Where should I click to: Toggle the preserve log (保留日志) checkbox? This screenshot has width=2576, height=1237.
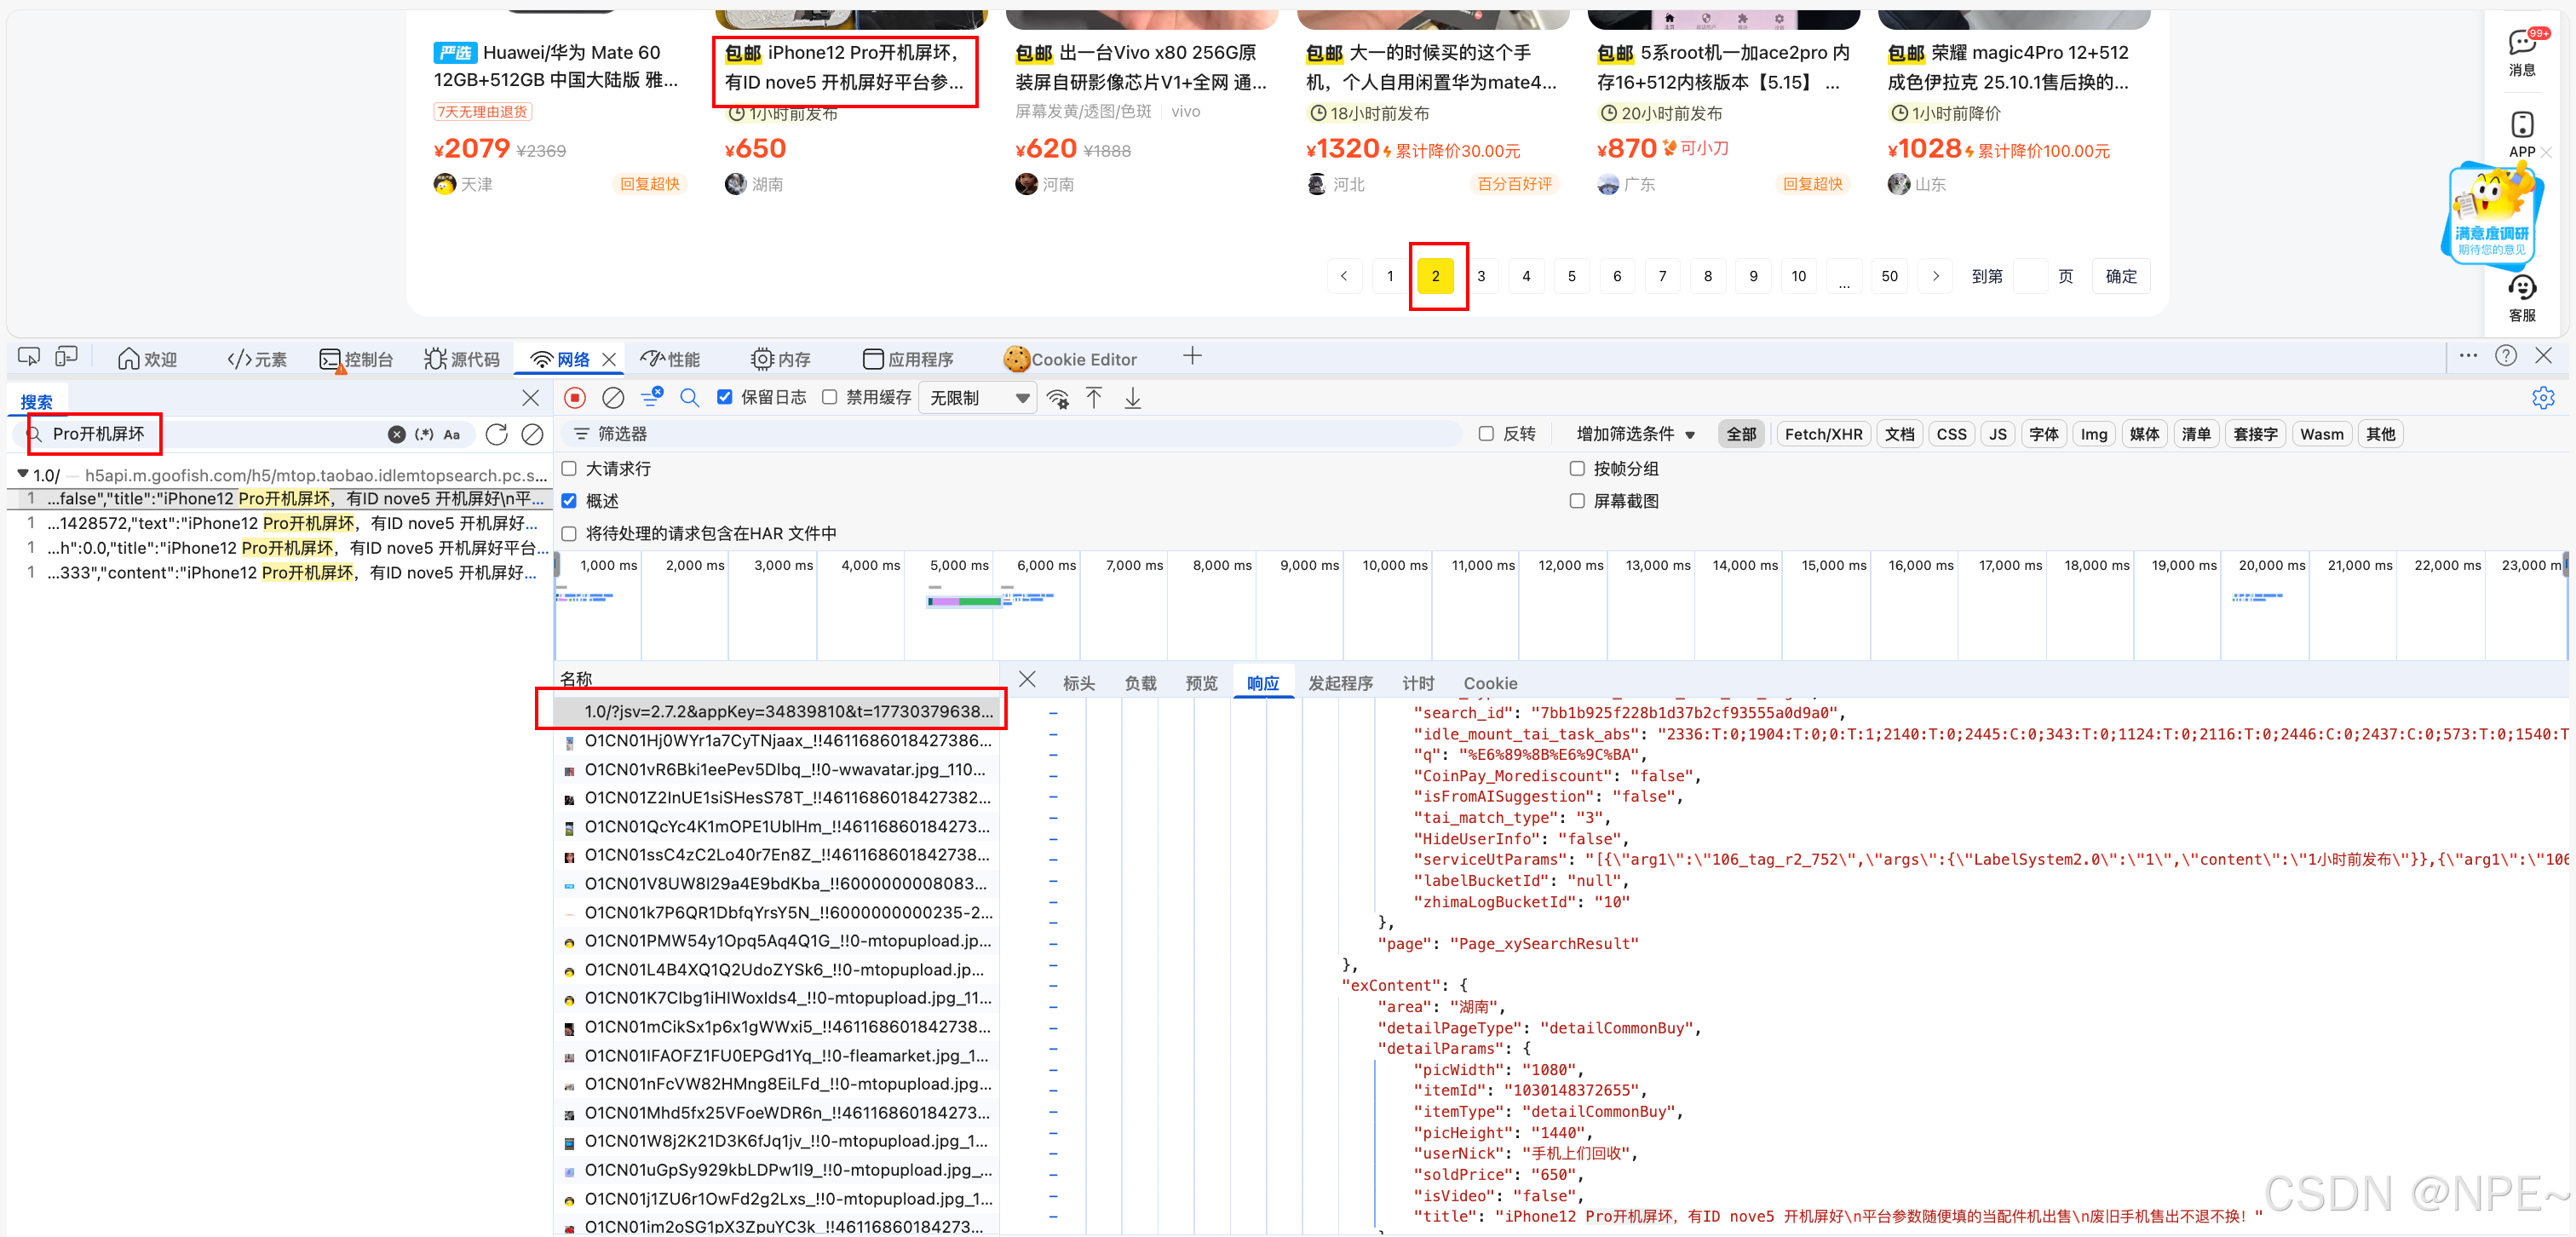pyautogui.click(x=725, y=397)
